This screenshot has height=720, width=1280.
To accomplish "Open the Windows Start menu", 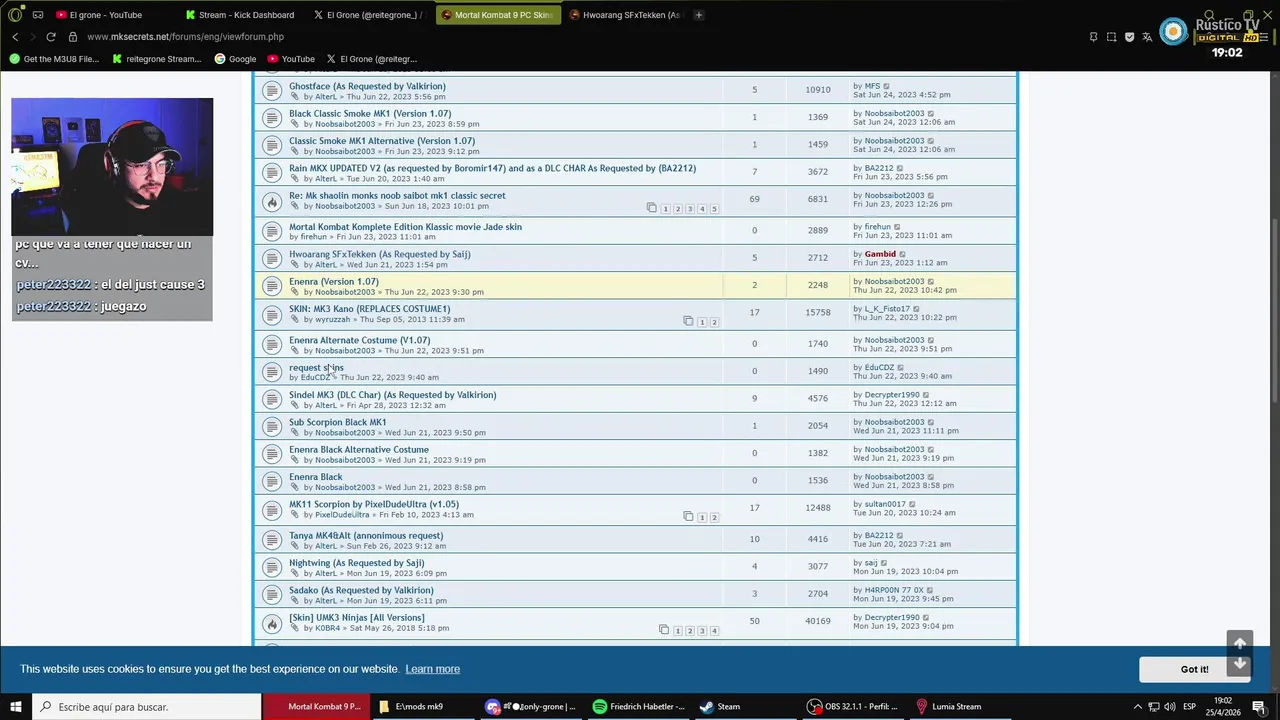I will coord(16,707).
